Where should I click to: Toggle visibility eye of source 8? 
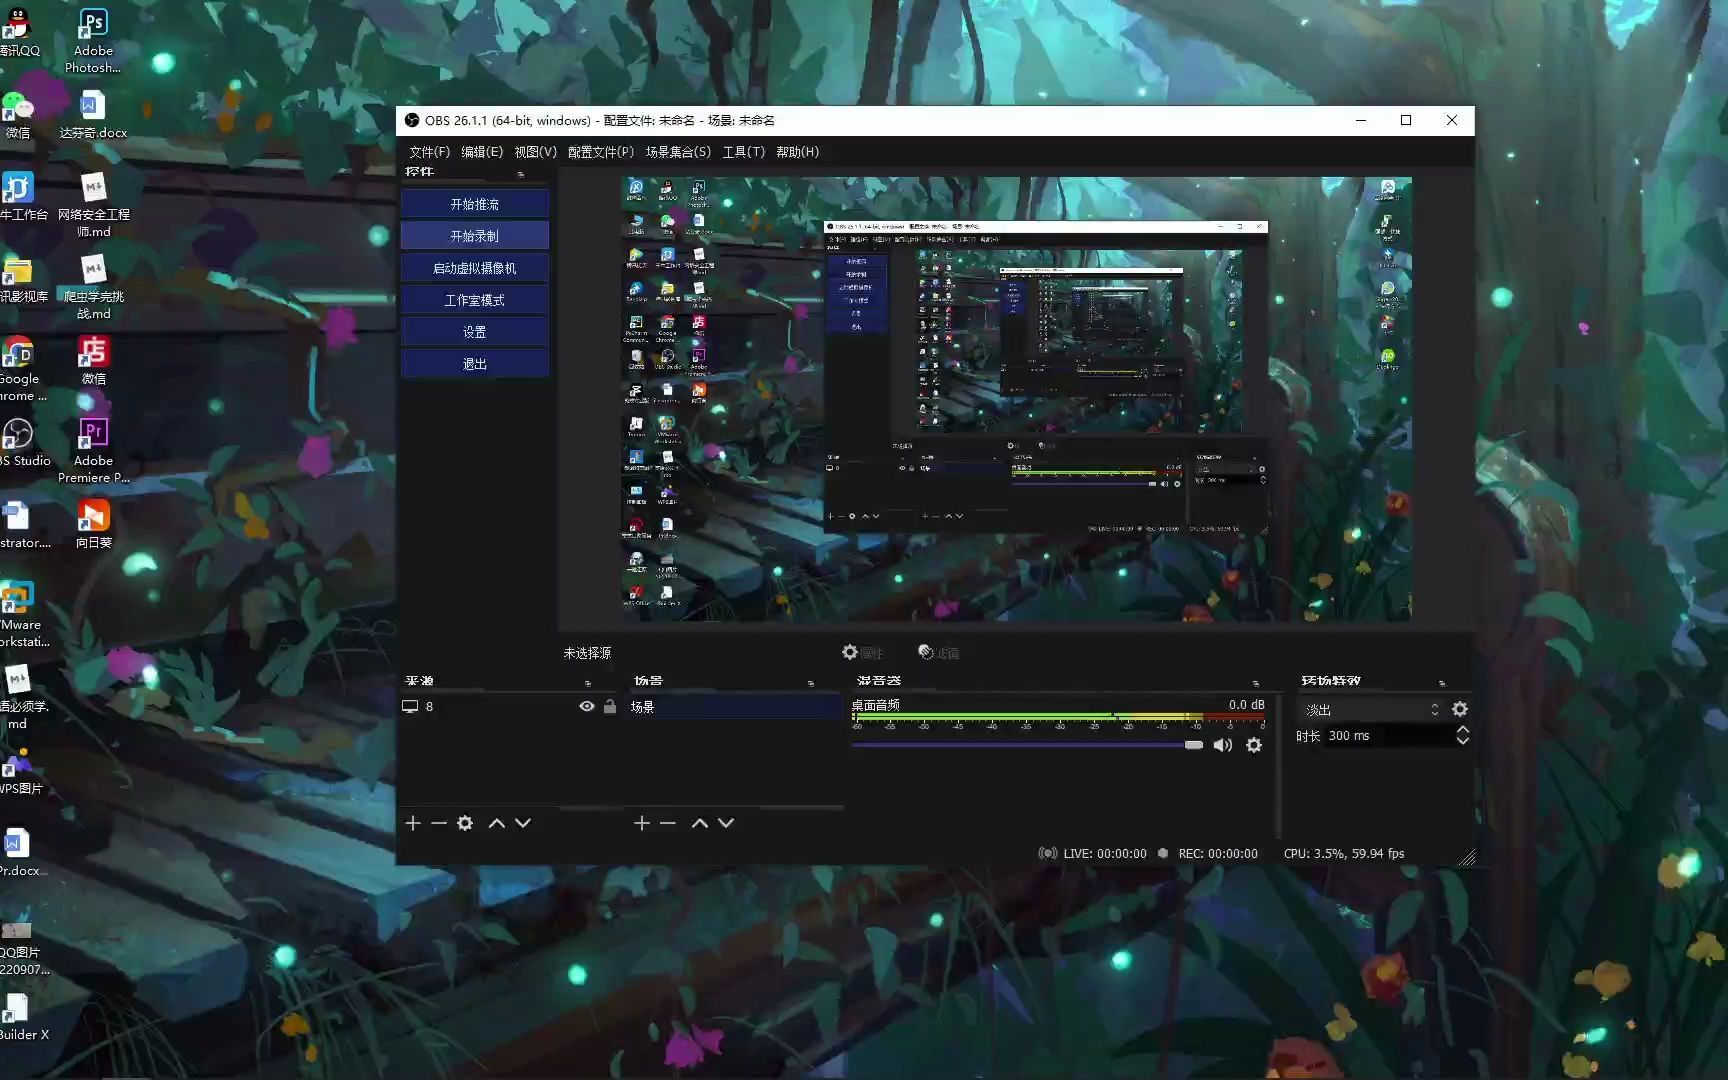pos(587,706)
